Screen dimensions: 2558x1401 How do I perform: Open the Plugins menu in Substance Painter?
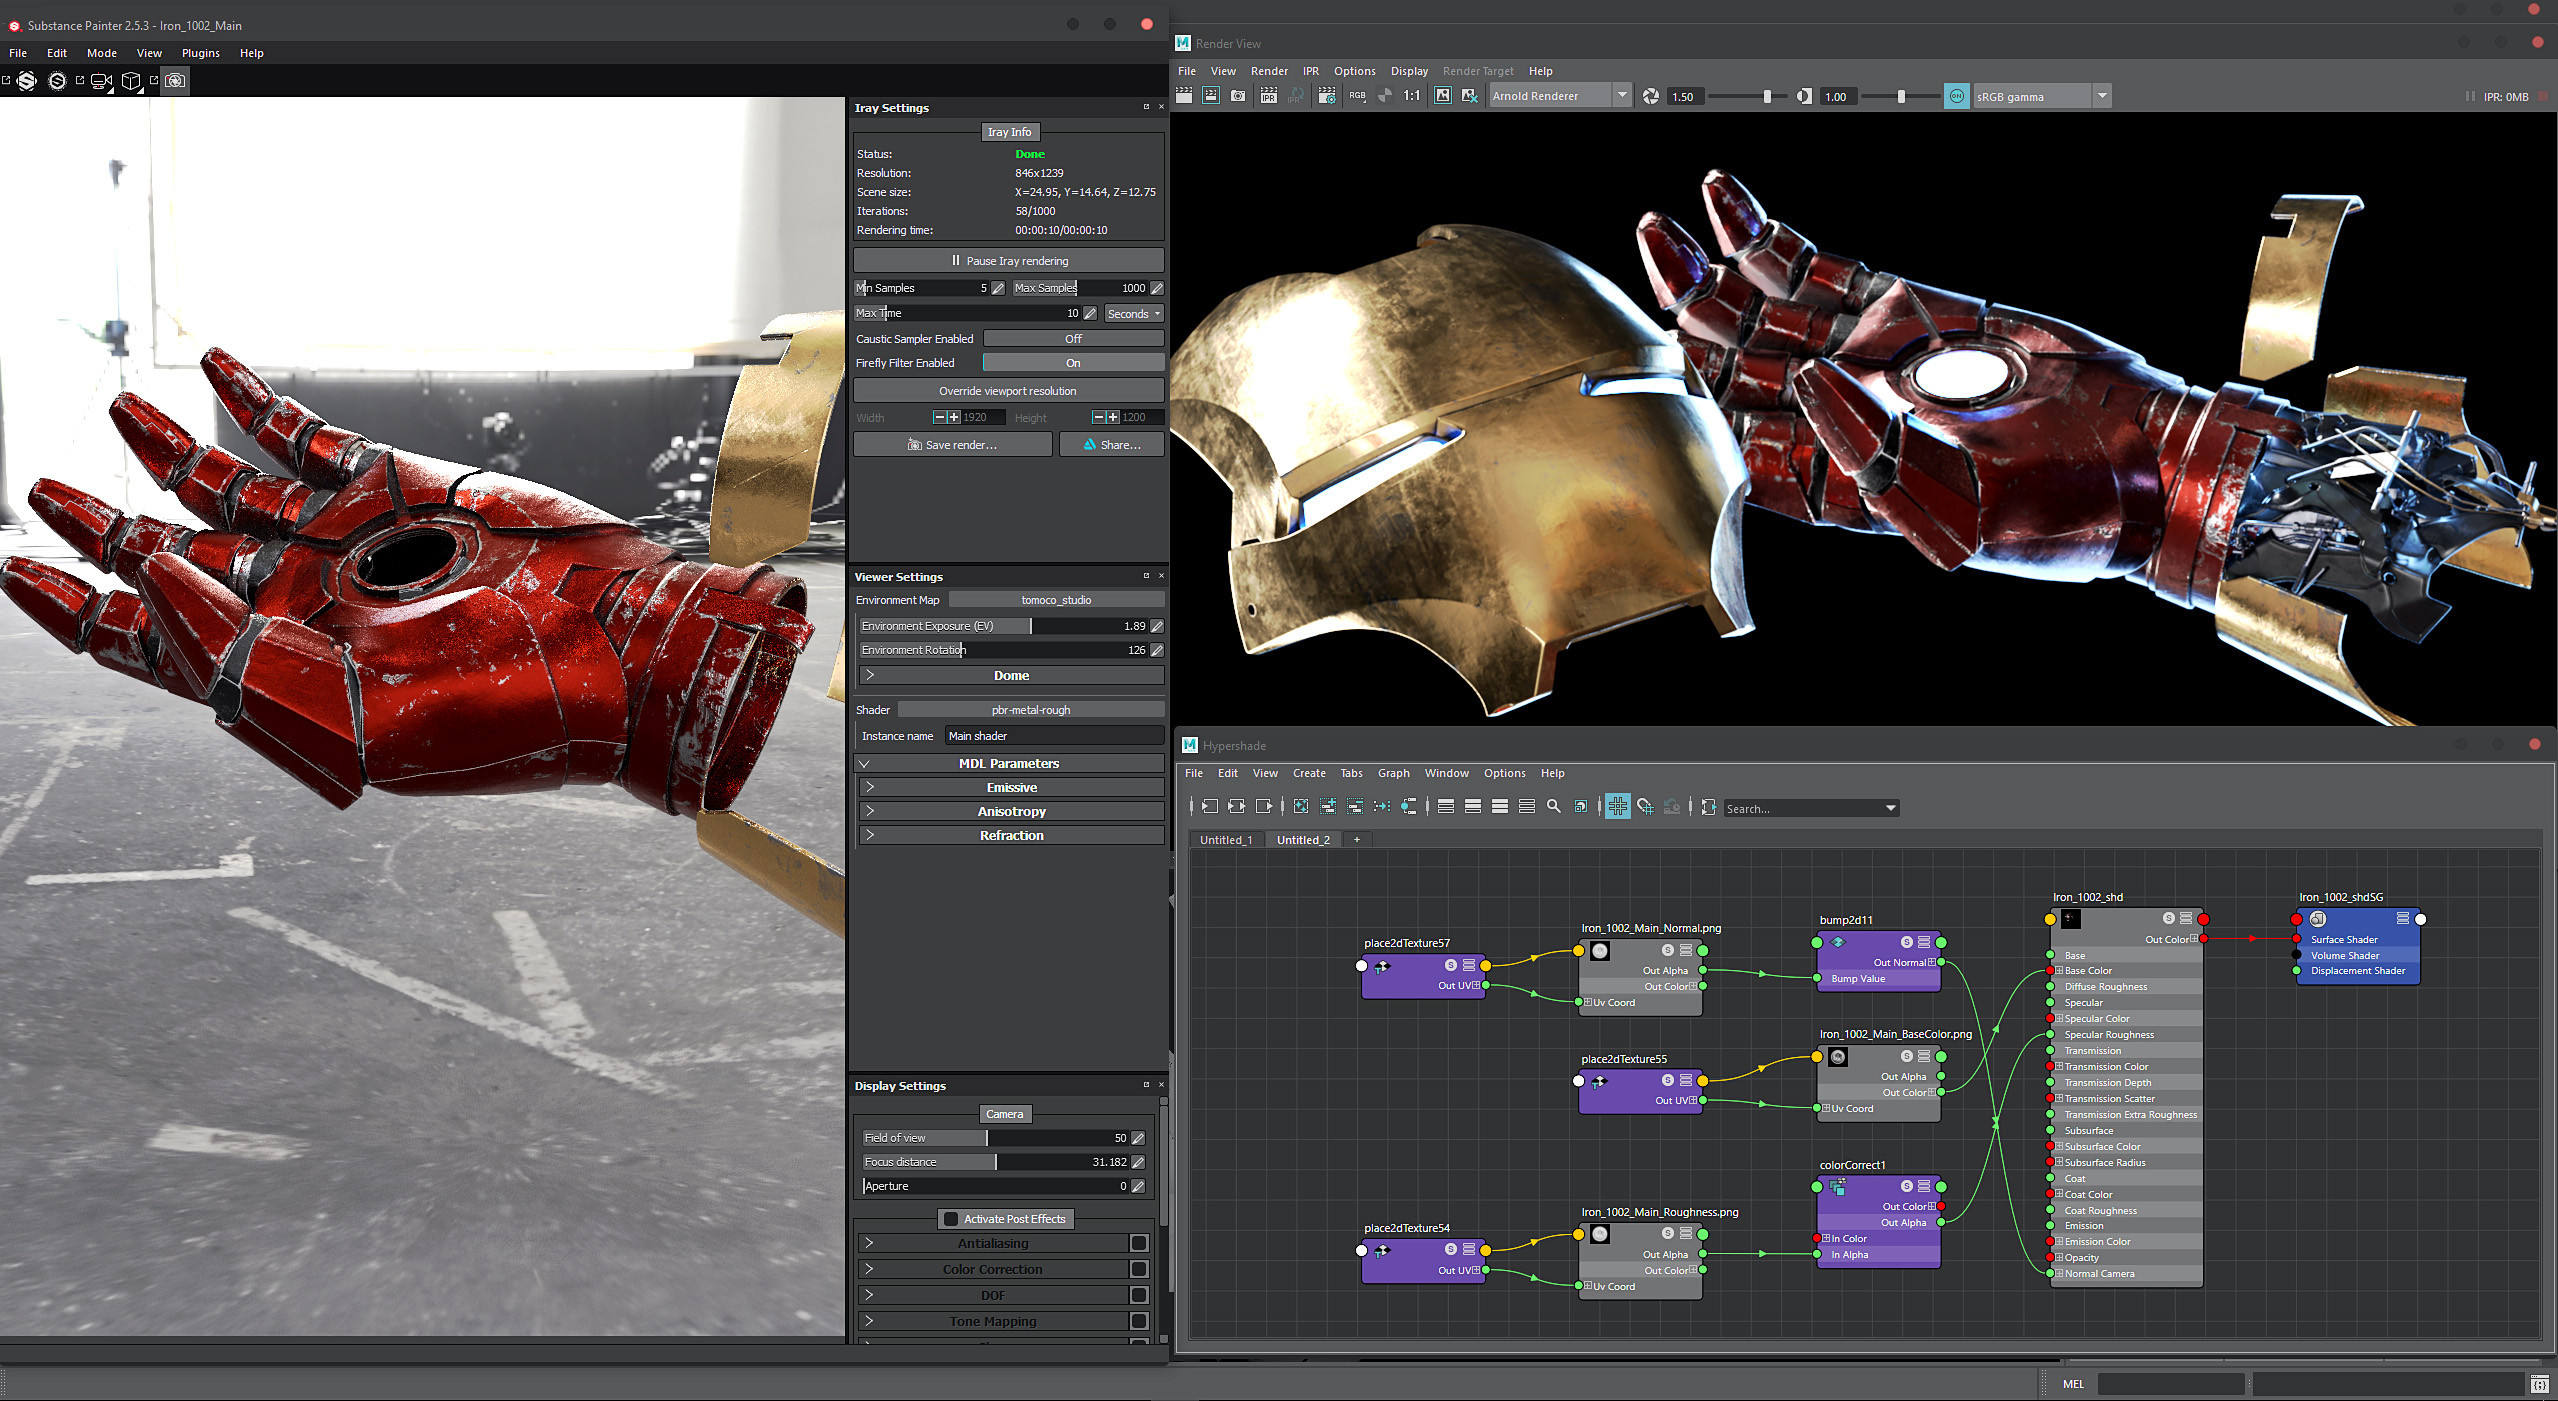[x=200, y=53]
